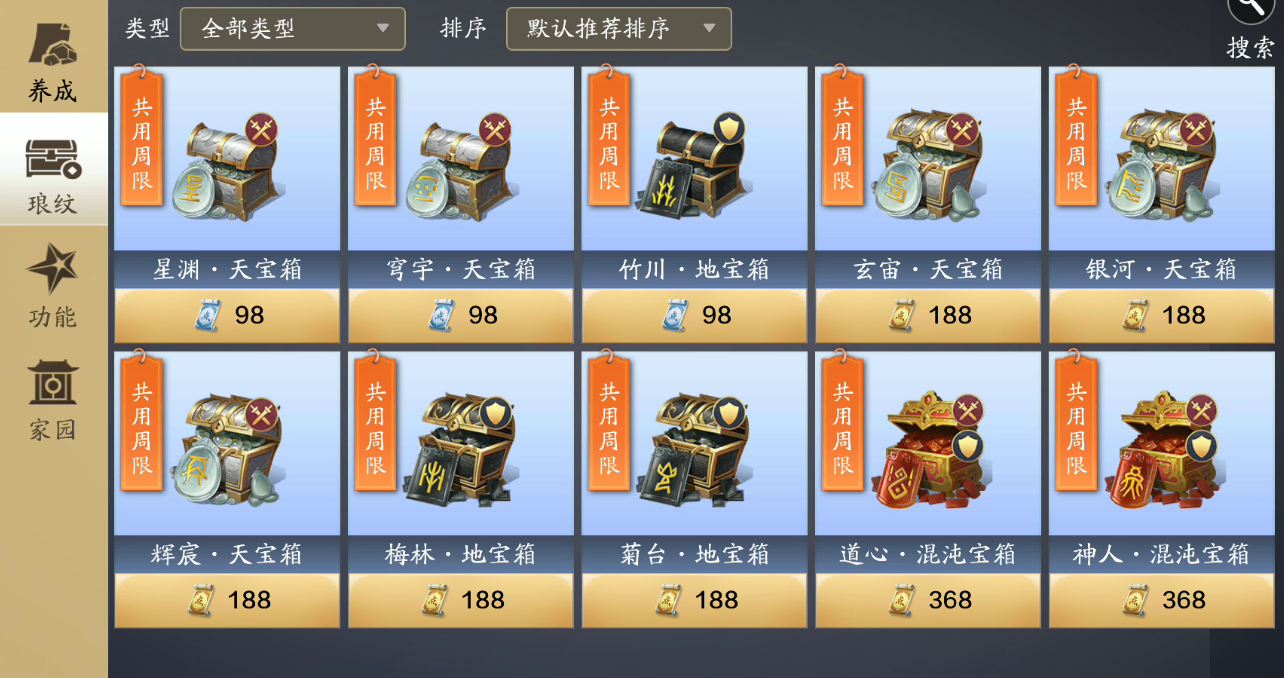Expand the 全部类型 type dropdown
The height and width of the screenshot is (678, 1284).
click(292, 29)
